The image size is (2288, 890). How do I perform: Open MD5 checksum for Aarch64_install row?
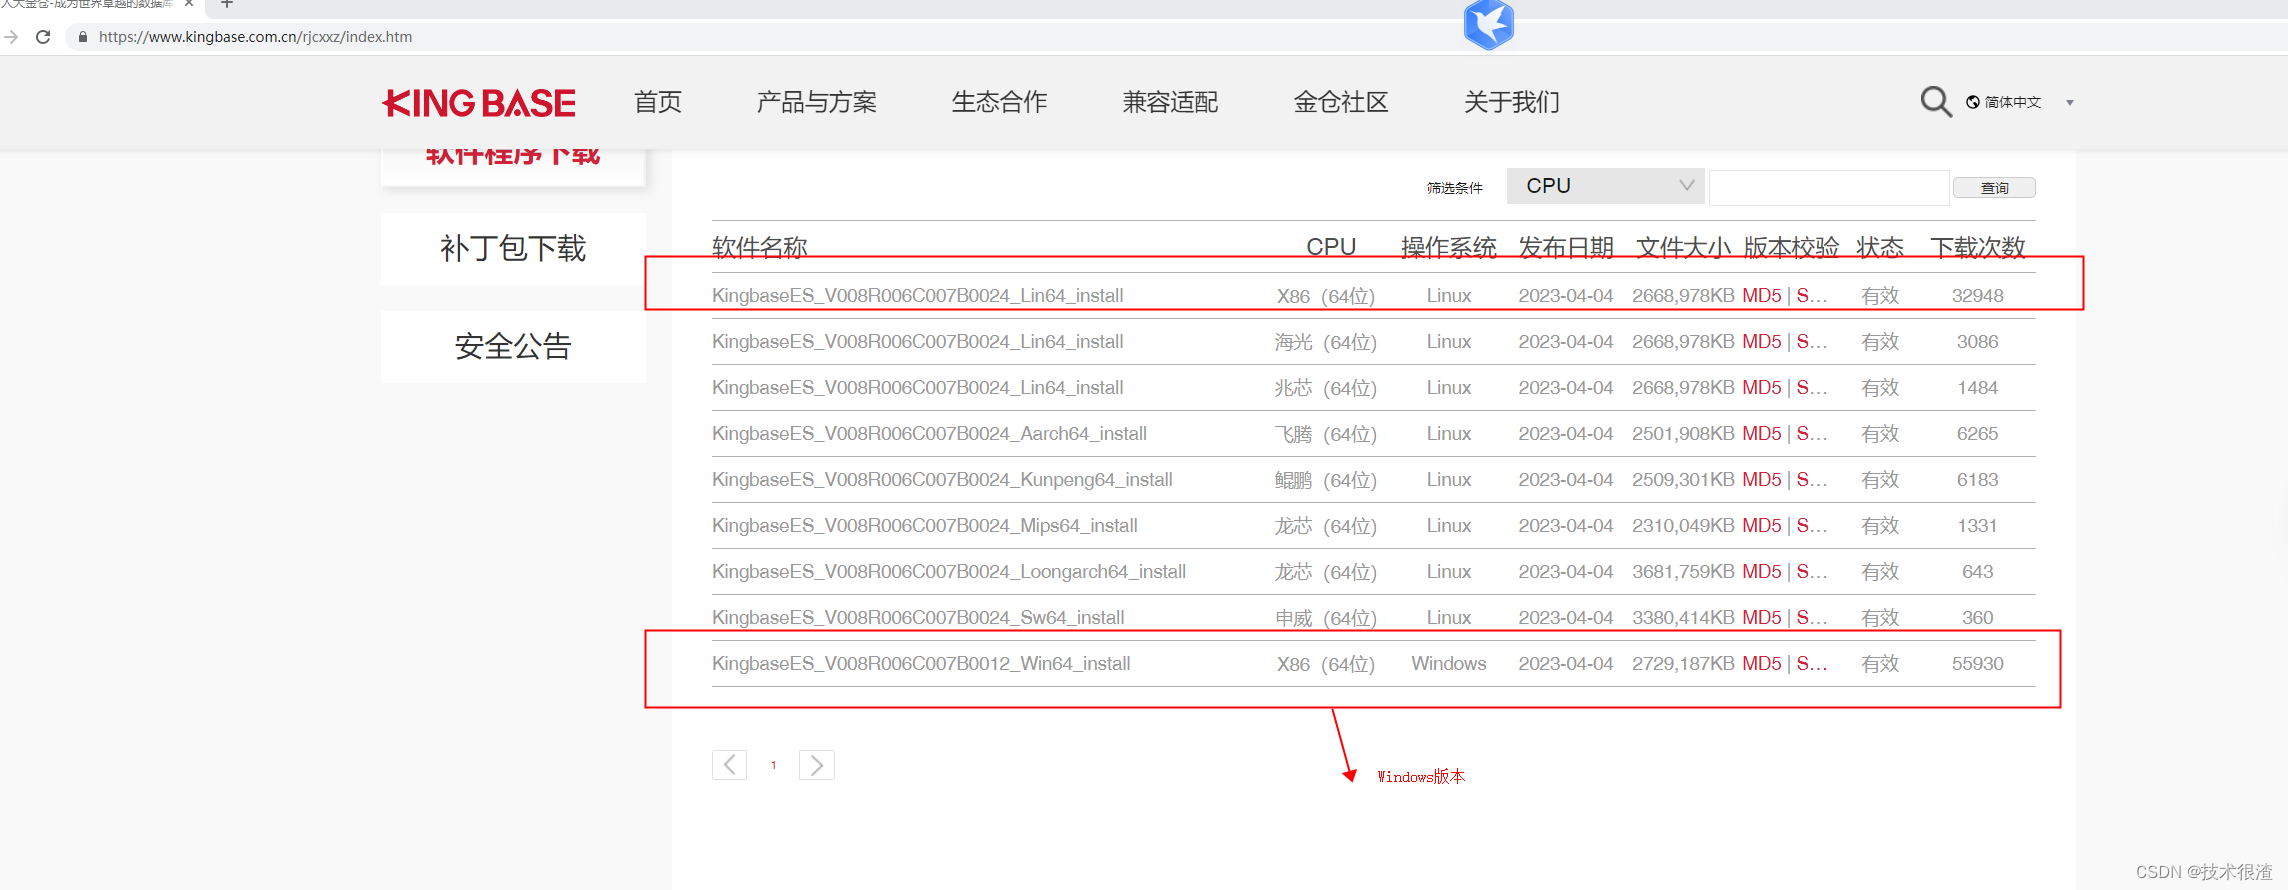point(1761,434)
